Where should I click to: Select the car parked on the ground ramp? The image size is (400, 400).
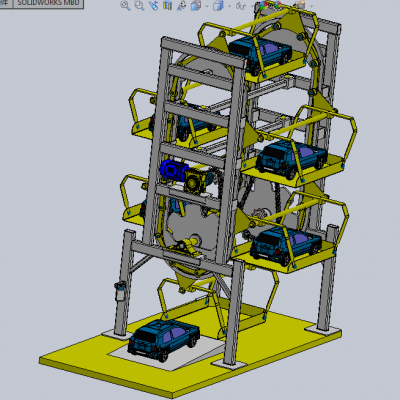coord(164,339)
